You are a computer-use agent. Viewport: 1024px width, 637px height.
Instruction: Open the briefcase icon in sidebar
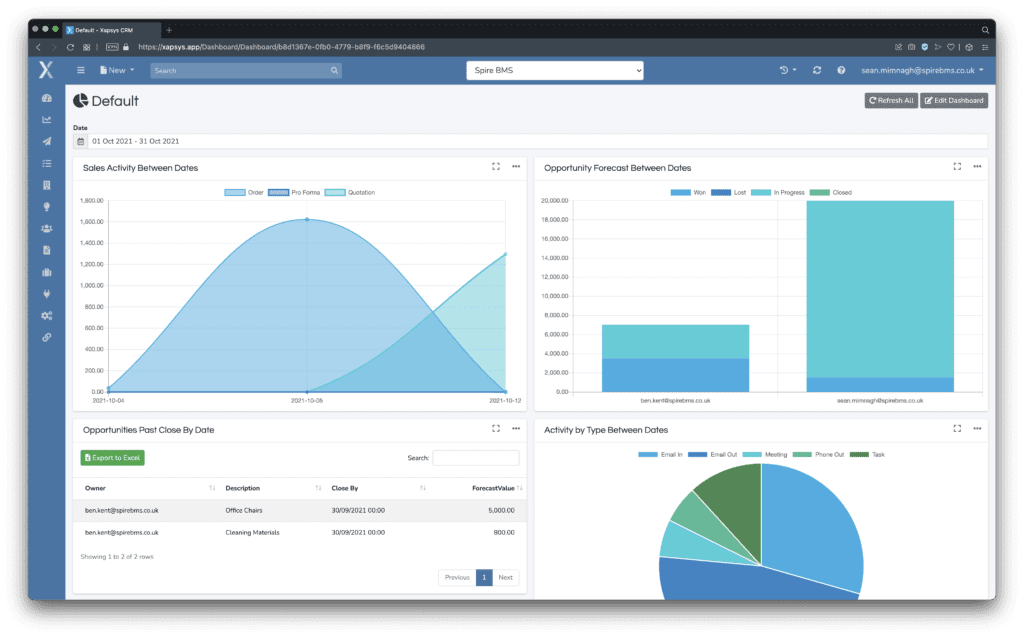click(x=46, y=272)
